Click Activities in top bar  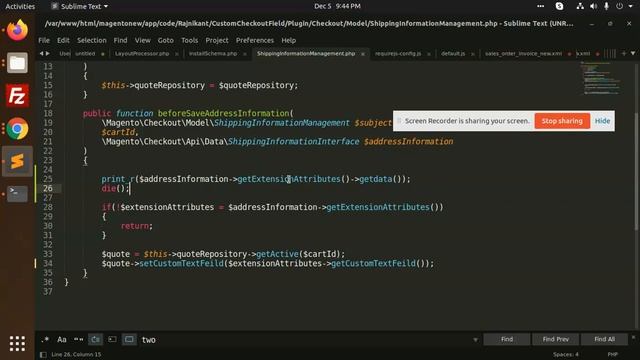point(20,6)
